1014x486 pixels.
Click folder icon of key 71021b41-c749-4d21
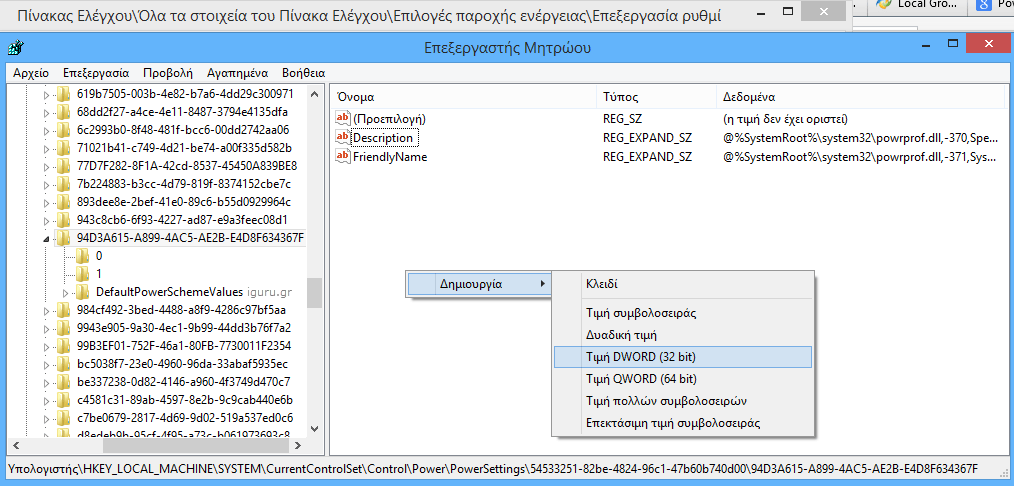pos(63,148)
